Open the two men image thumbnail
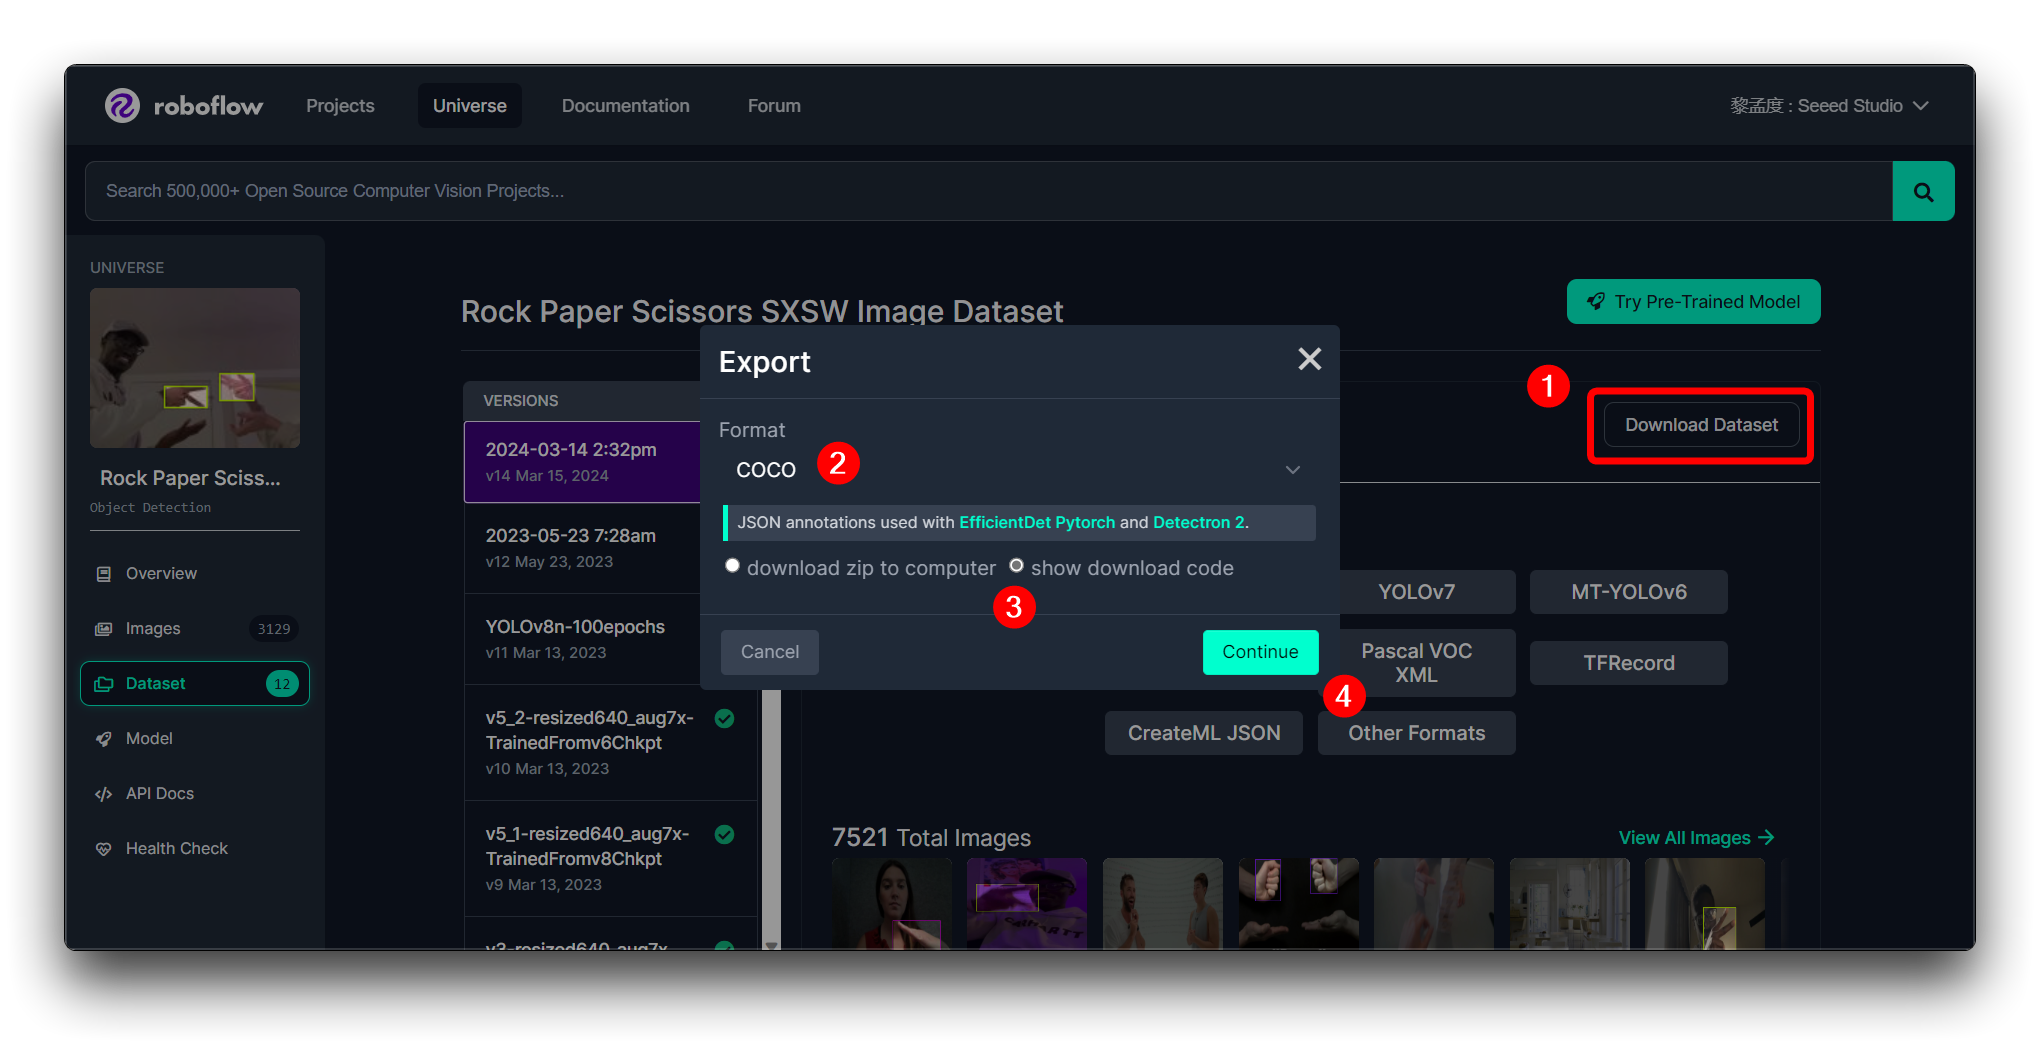Viewport: 2040px width, 1047px height. point(1163,904)
